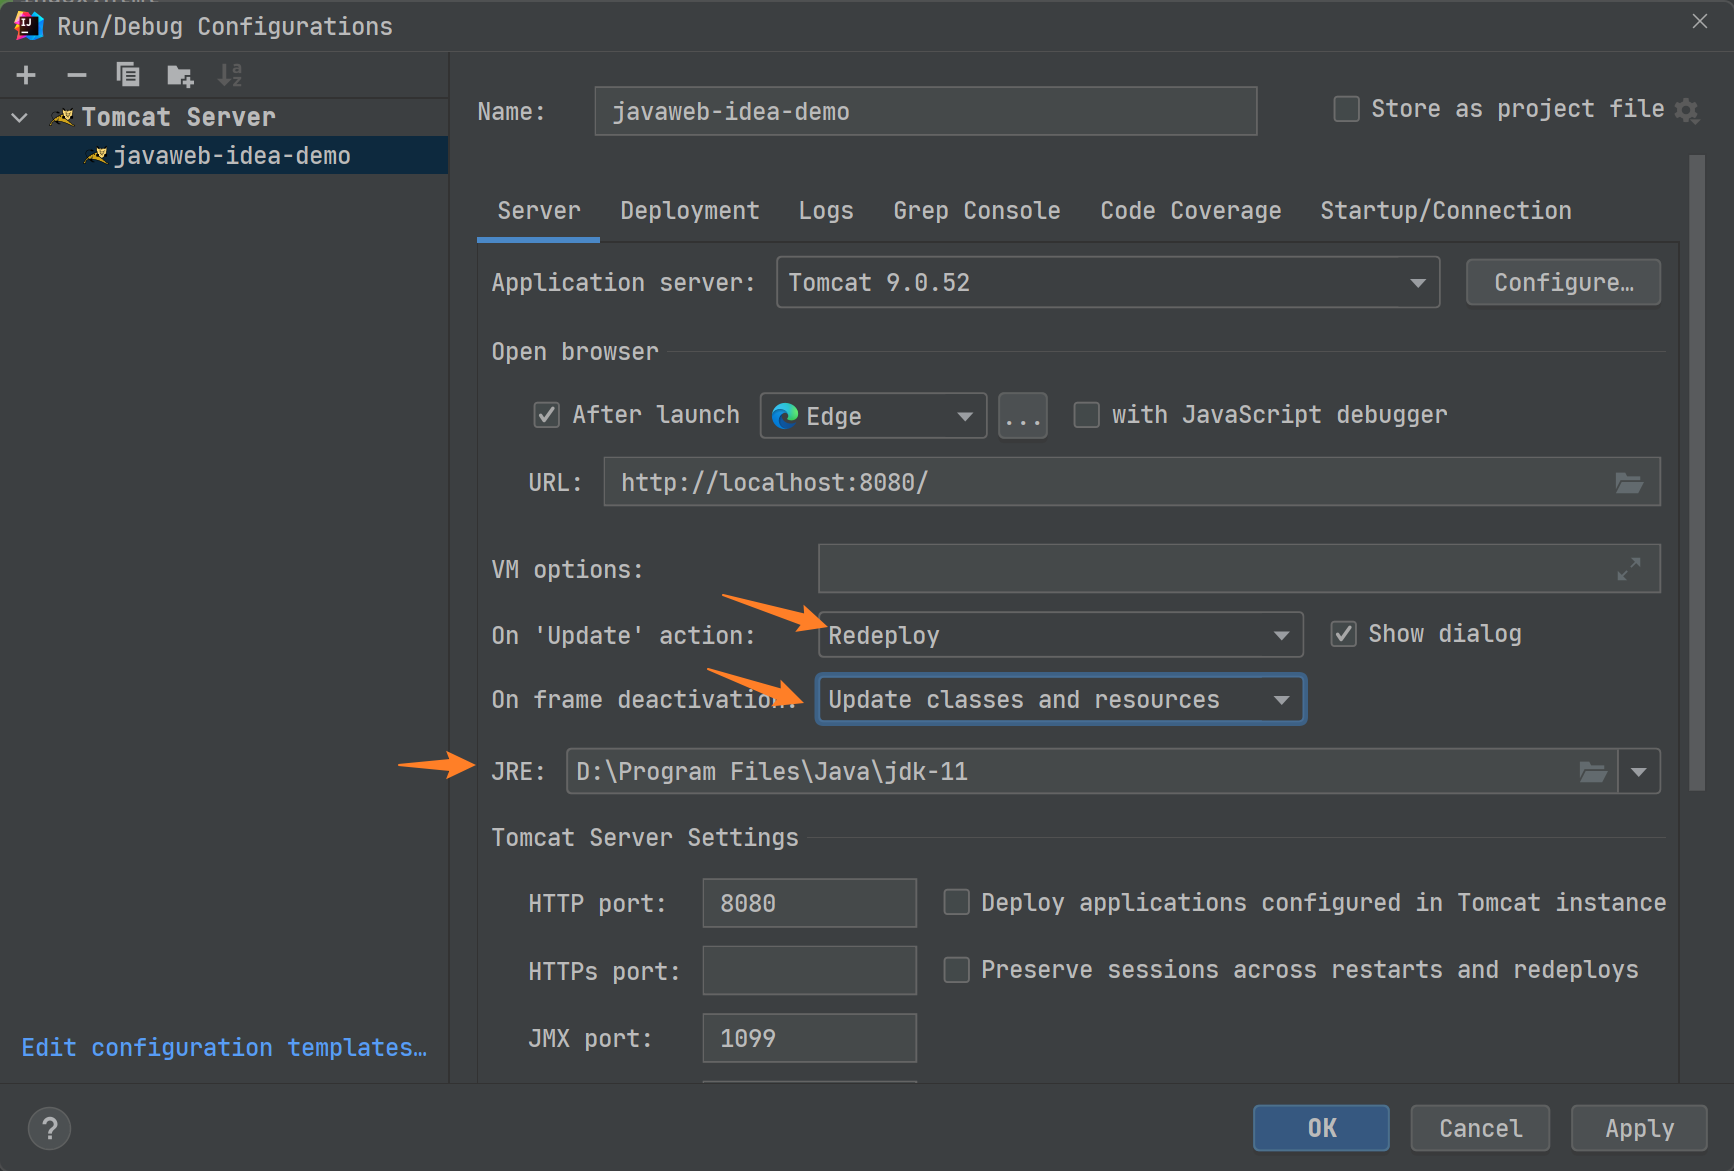Collapse the Tomcat Server tree node
The height and width of the screenshot is (1171, 1734).
(x=20, y=117)
